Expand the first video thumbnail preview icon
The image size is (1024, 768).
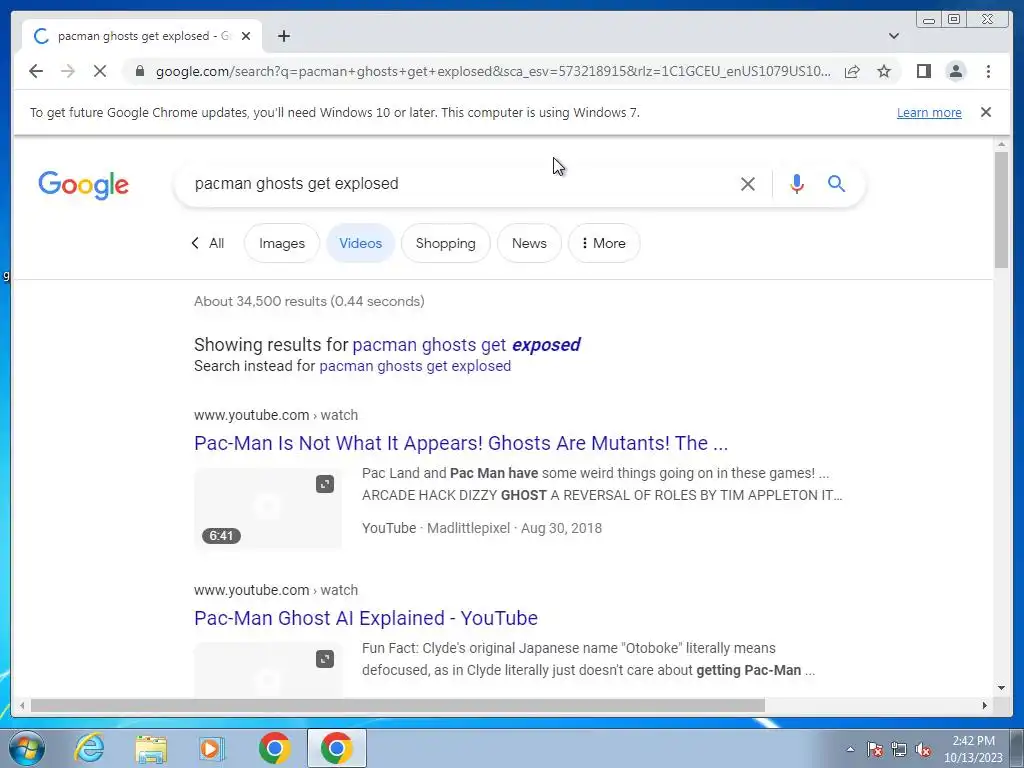click(325, 484)
